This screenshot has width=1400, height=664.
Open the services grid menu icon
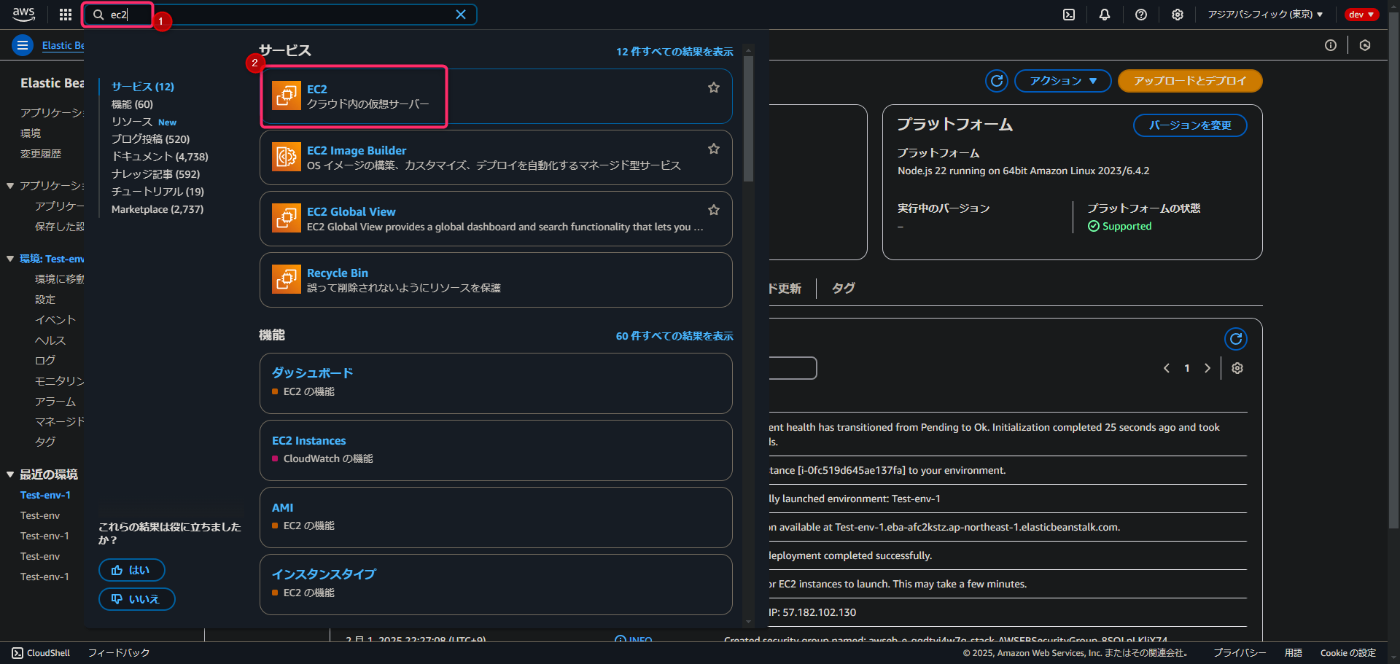point(66,15)
